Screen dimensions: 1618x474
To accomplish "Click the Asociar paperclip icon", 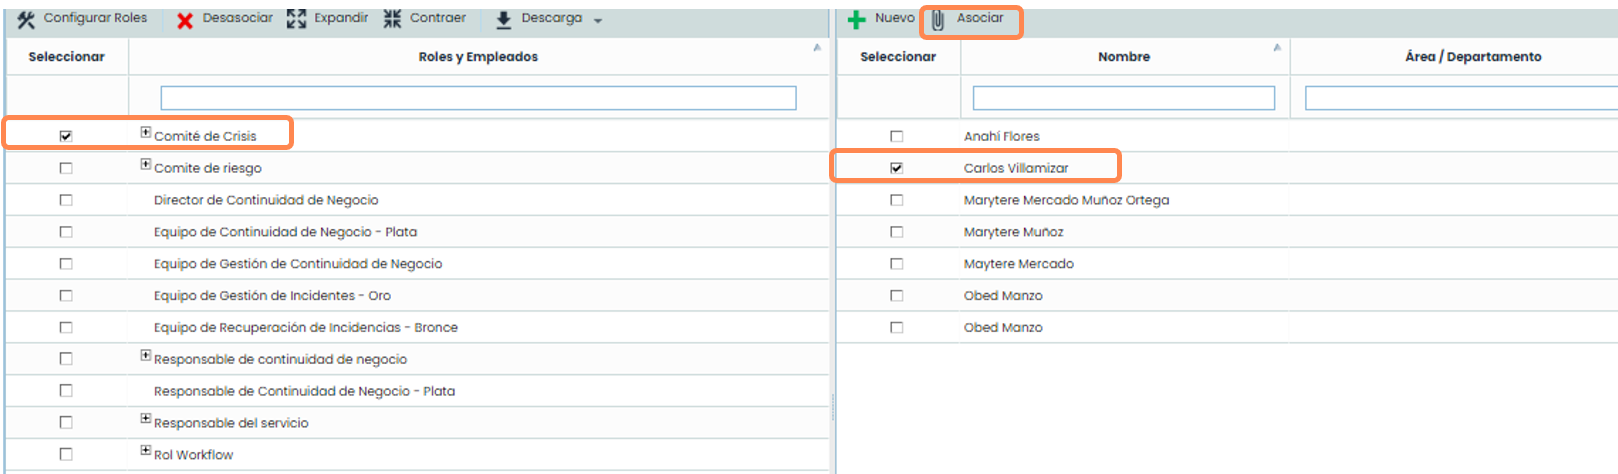I will [x=938, y=20].
